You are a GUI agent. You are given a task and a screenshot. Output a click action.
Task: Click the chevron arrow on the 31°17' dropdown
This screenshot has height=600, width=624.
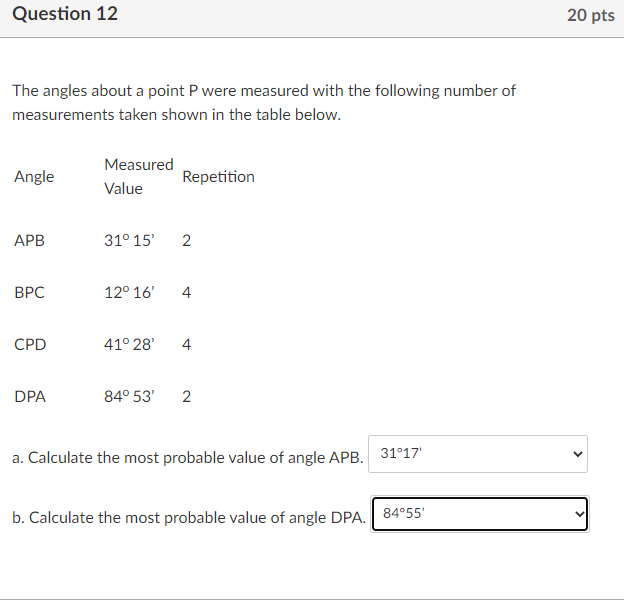(x=577, y=454)
